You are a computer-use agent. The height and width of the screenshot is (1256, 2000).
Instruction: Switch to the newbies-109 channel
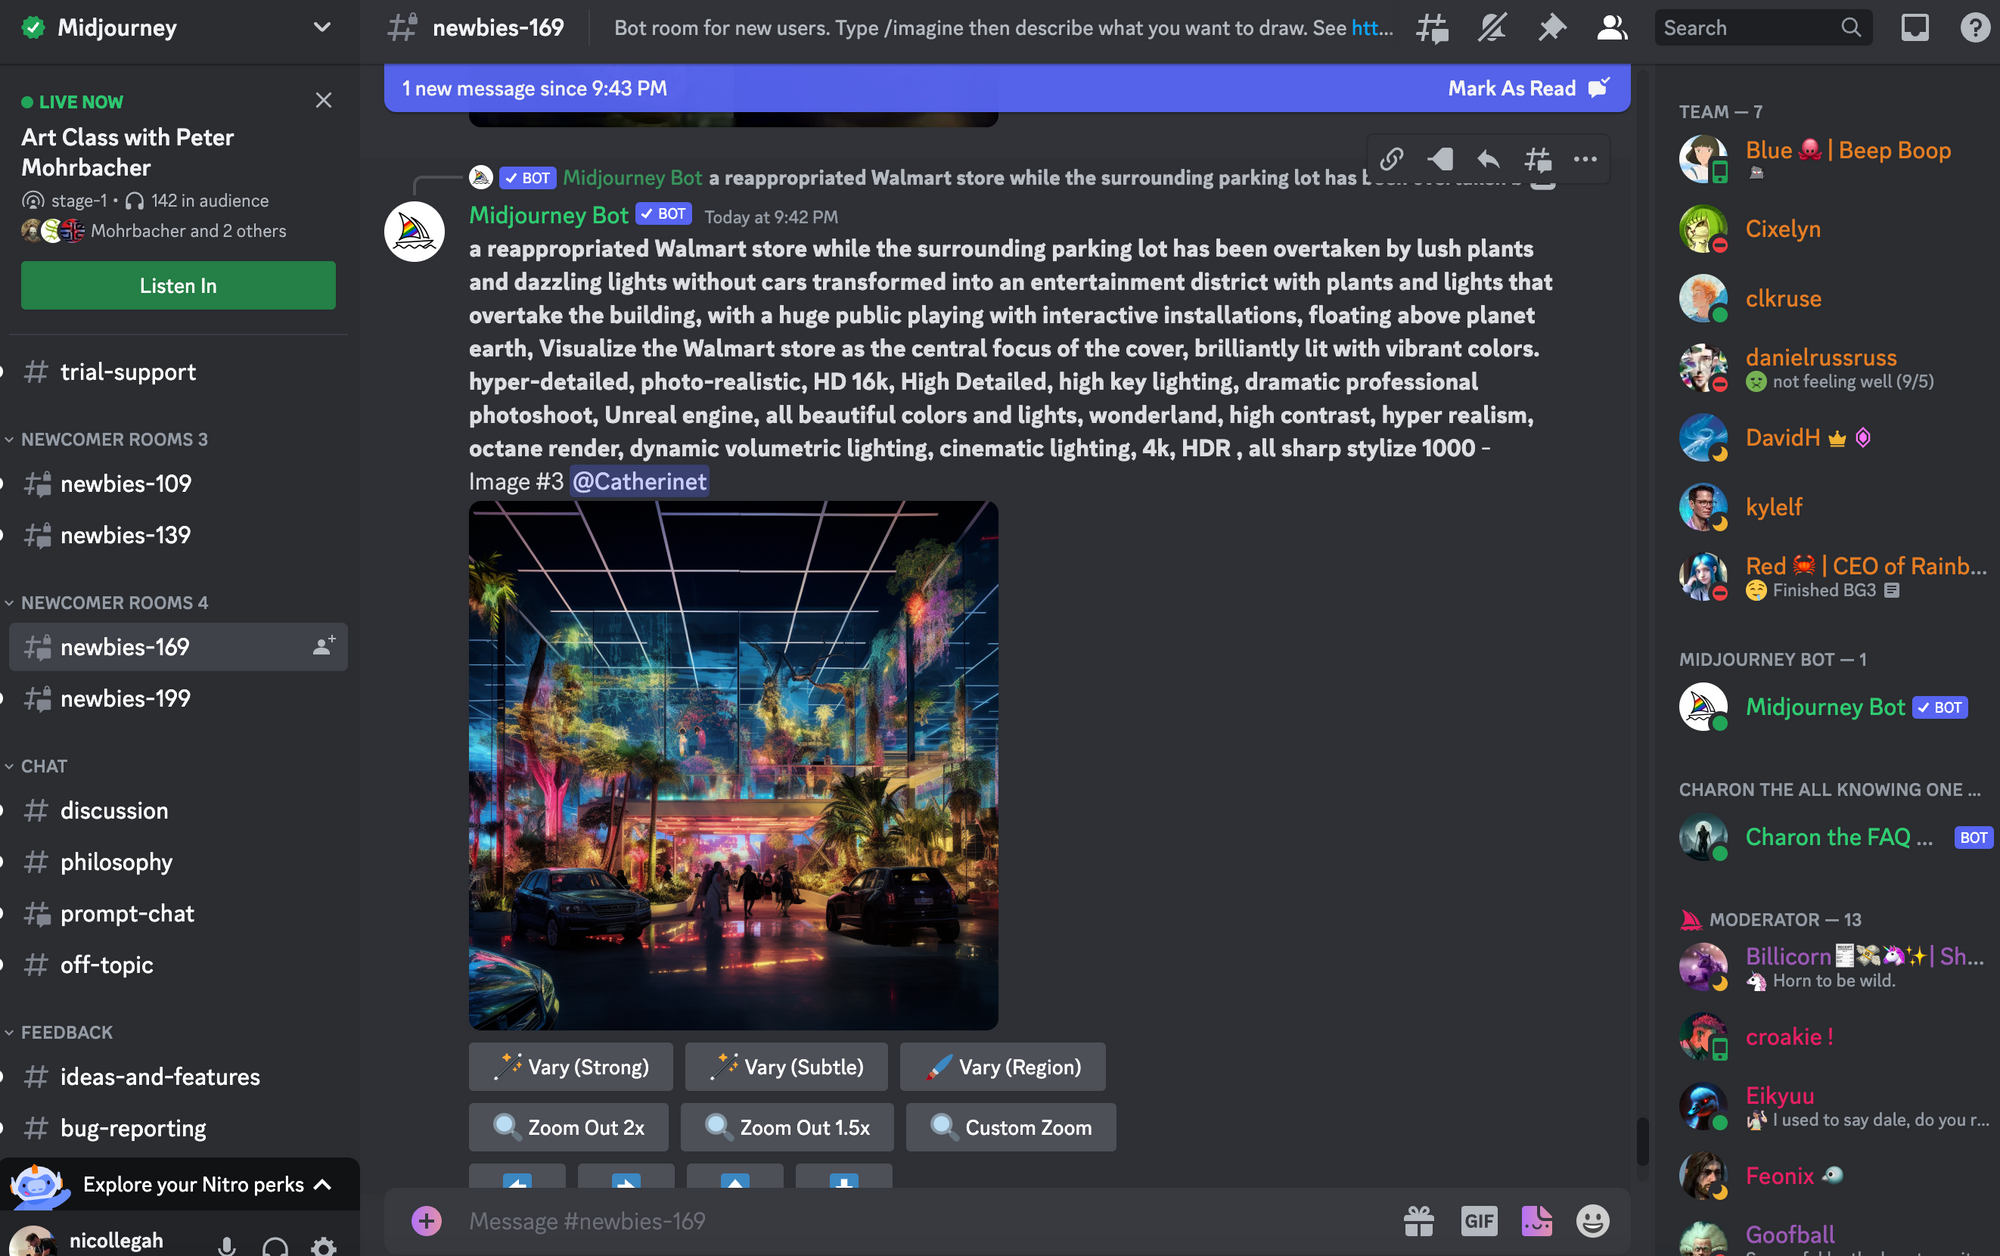(126, 484)
